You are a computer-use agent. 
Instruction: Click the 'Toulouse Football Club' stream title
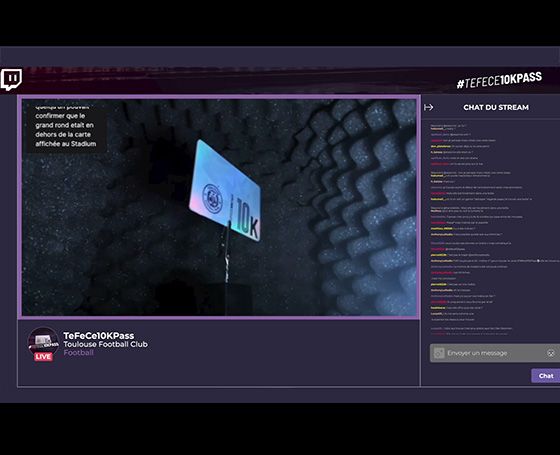tap(105, 344)
